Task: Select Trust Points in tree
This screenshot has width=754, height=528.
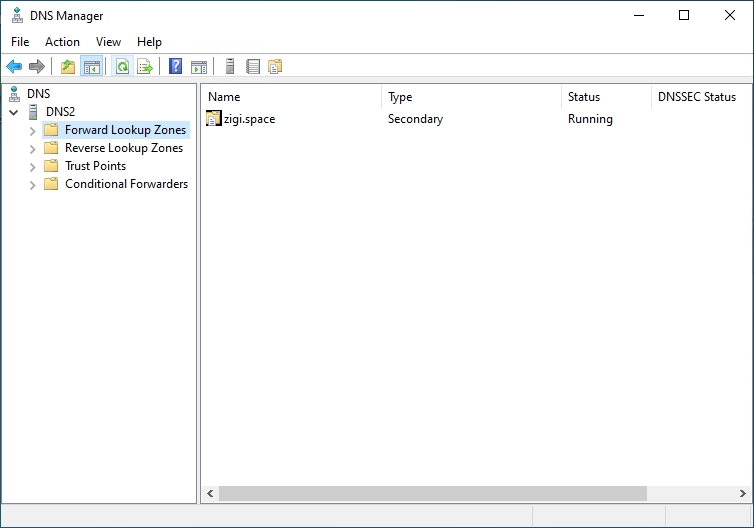Action: (x=96, y=166)
